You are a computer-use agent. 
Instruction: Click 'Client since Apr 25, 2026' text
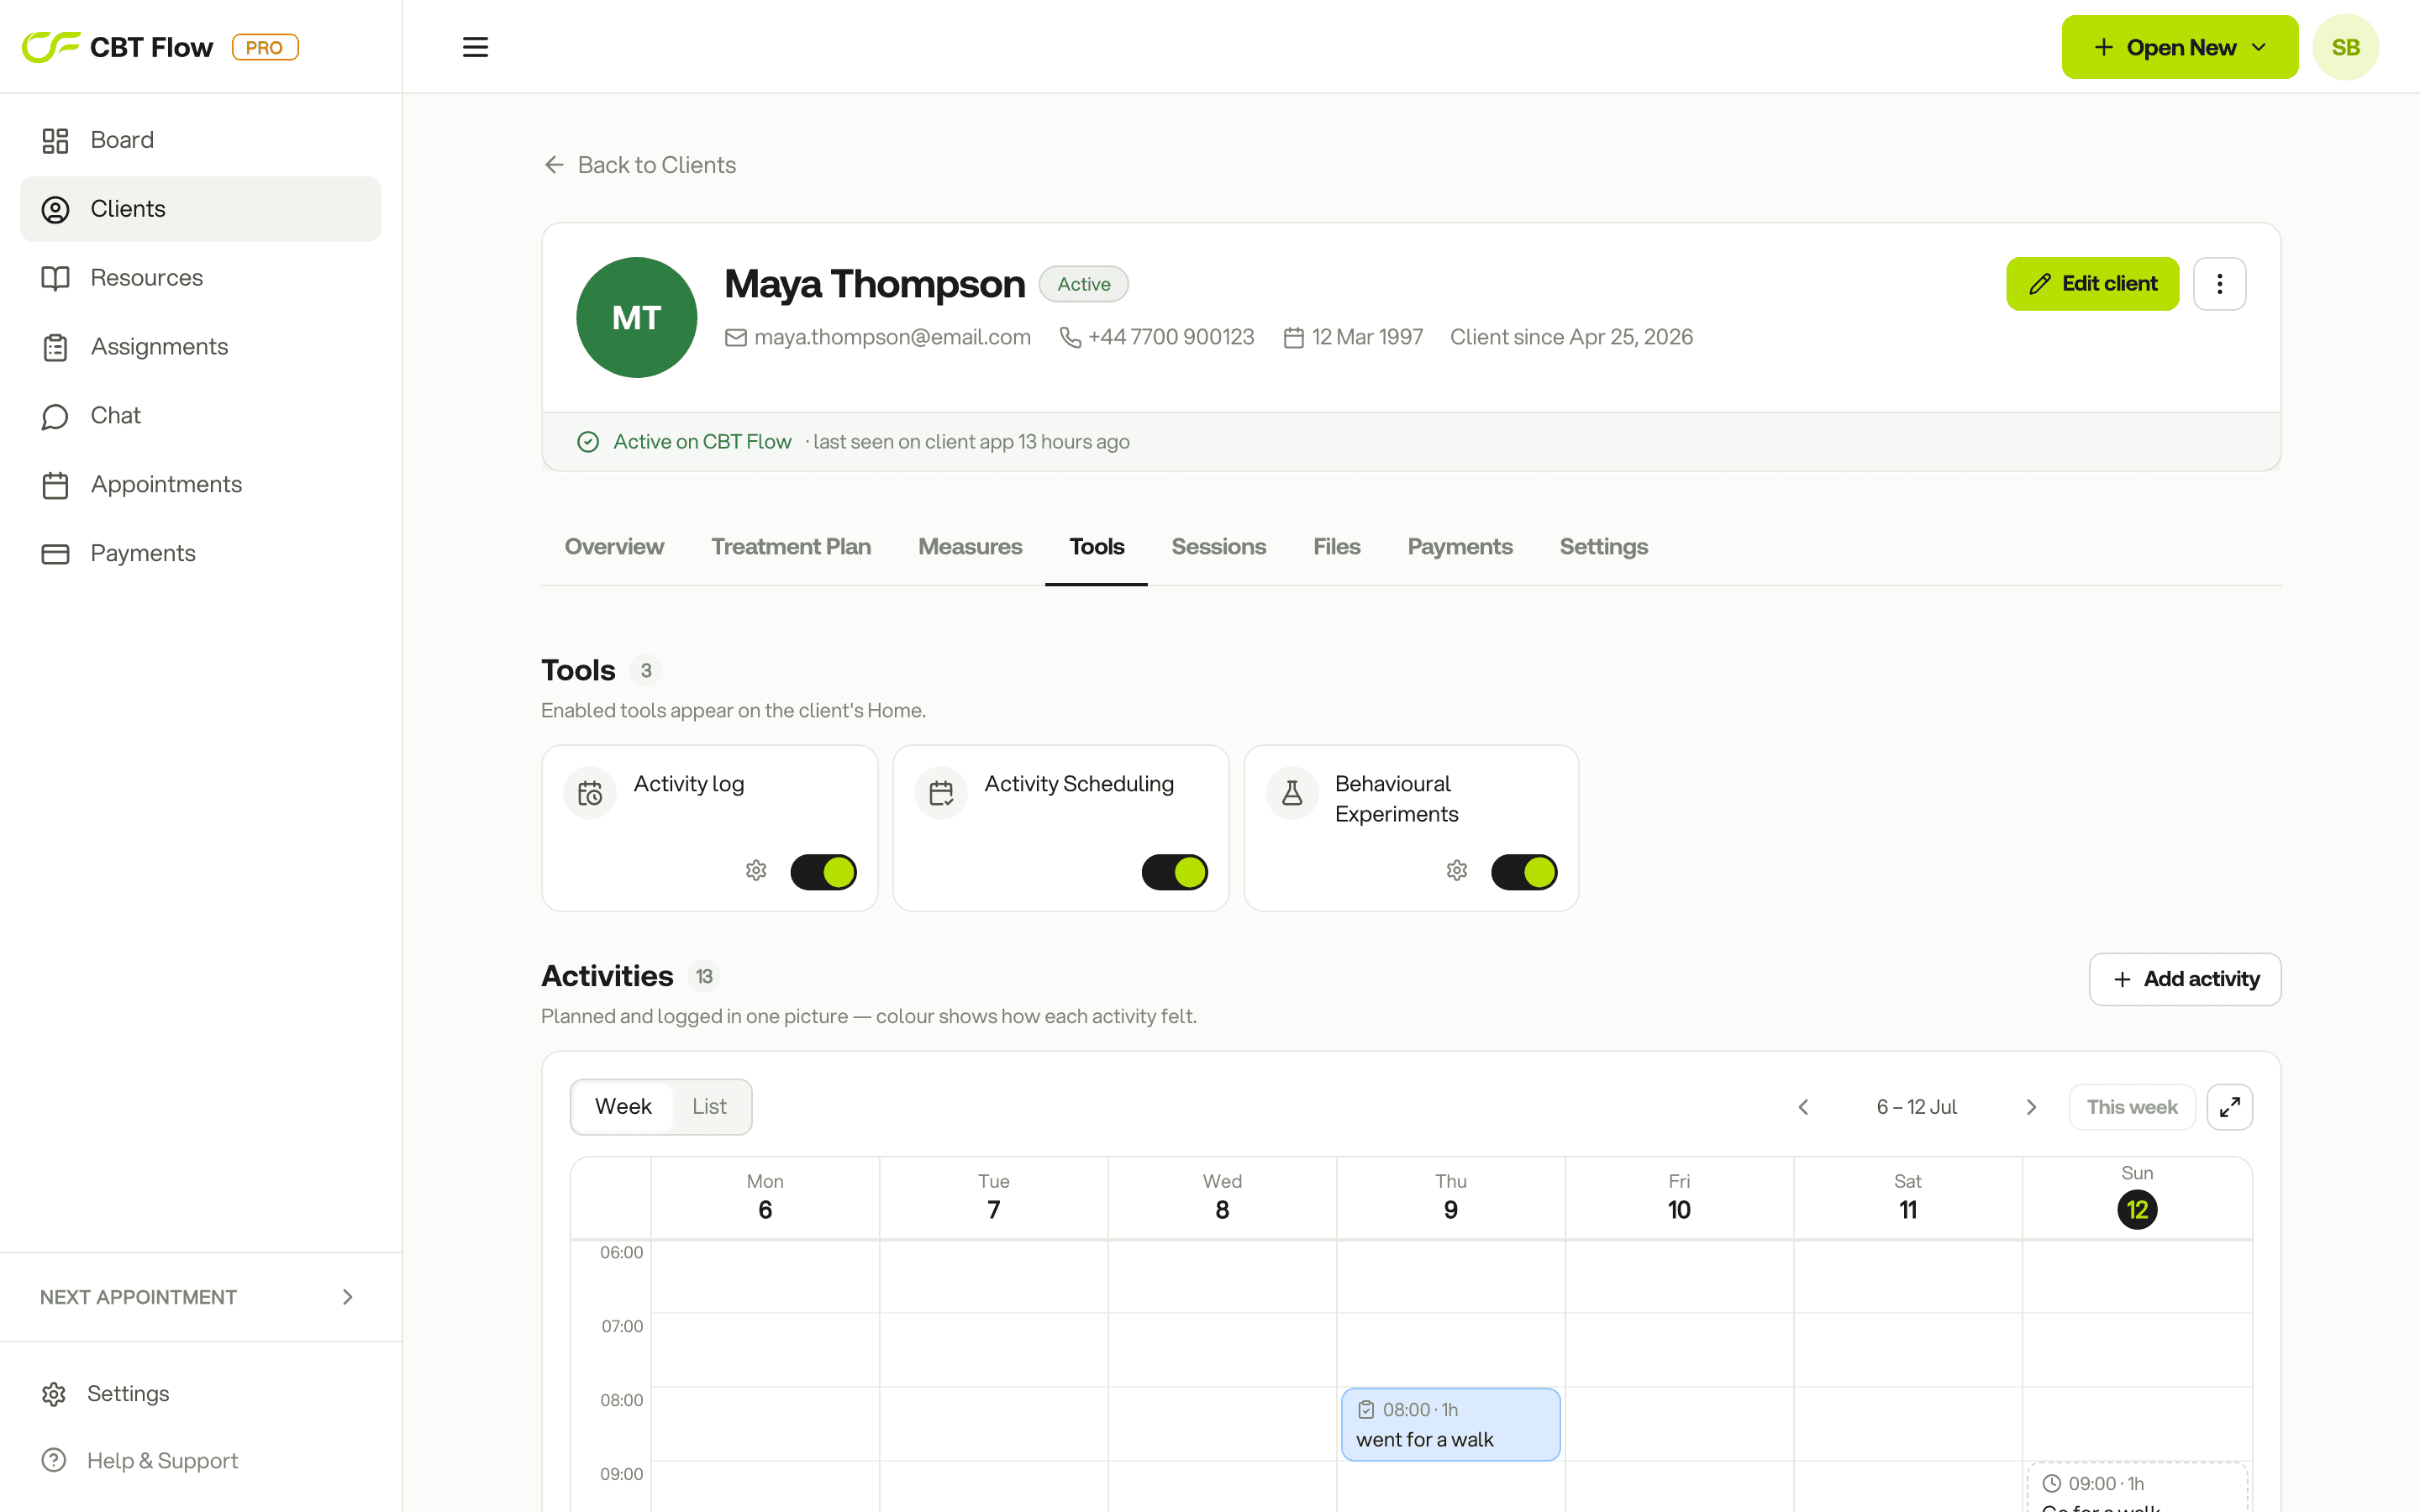coord(1571,338)
